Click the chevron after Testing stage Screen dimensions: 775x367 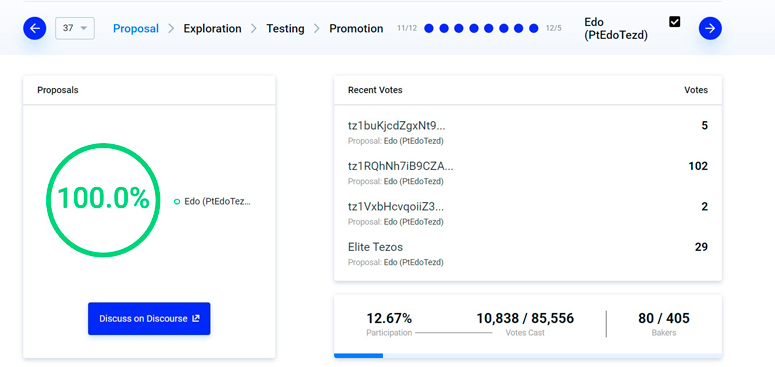click(317, 29)
